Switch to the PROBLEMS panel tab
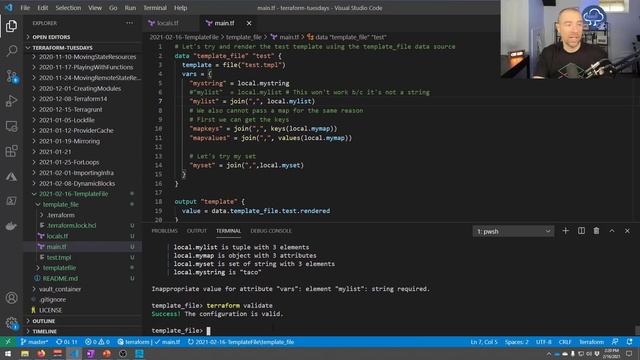 [x=164, y=231]
